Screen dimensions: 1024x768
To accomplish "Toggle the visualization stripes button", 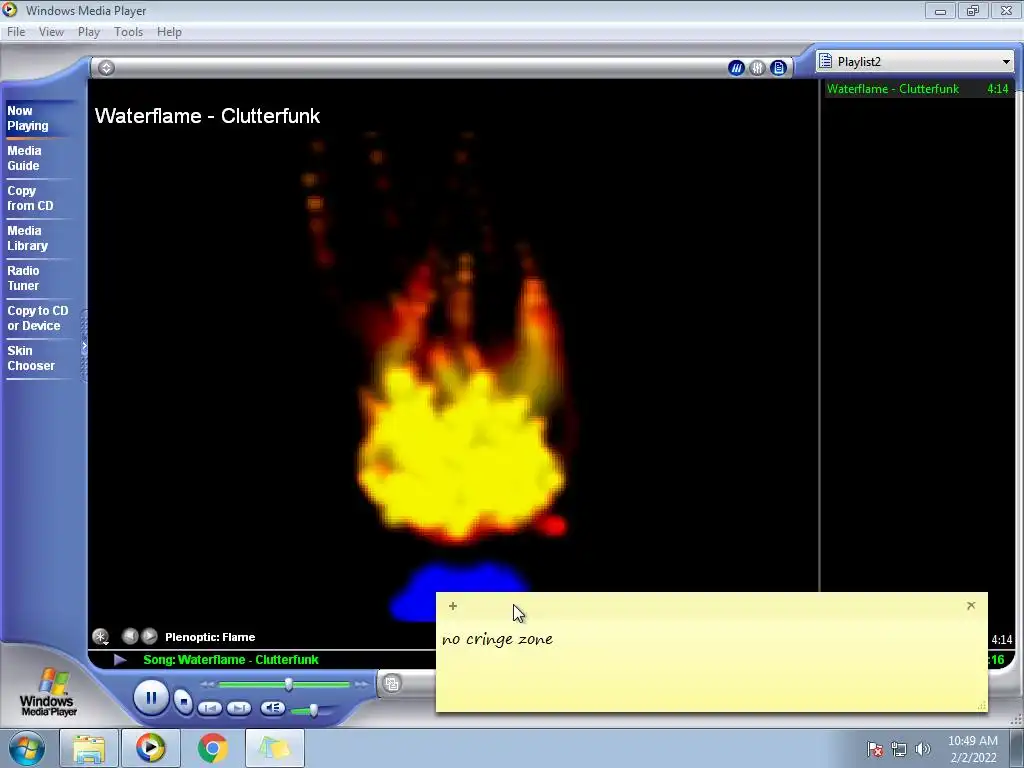I will pyautogui.click(x=736, y=67).
